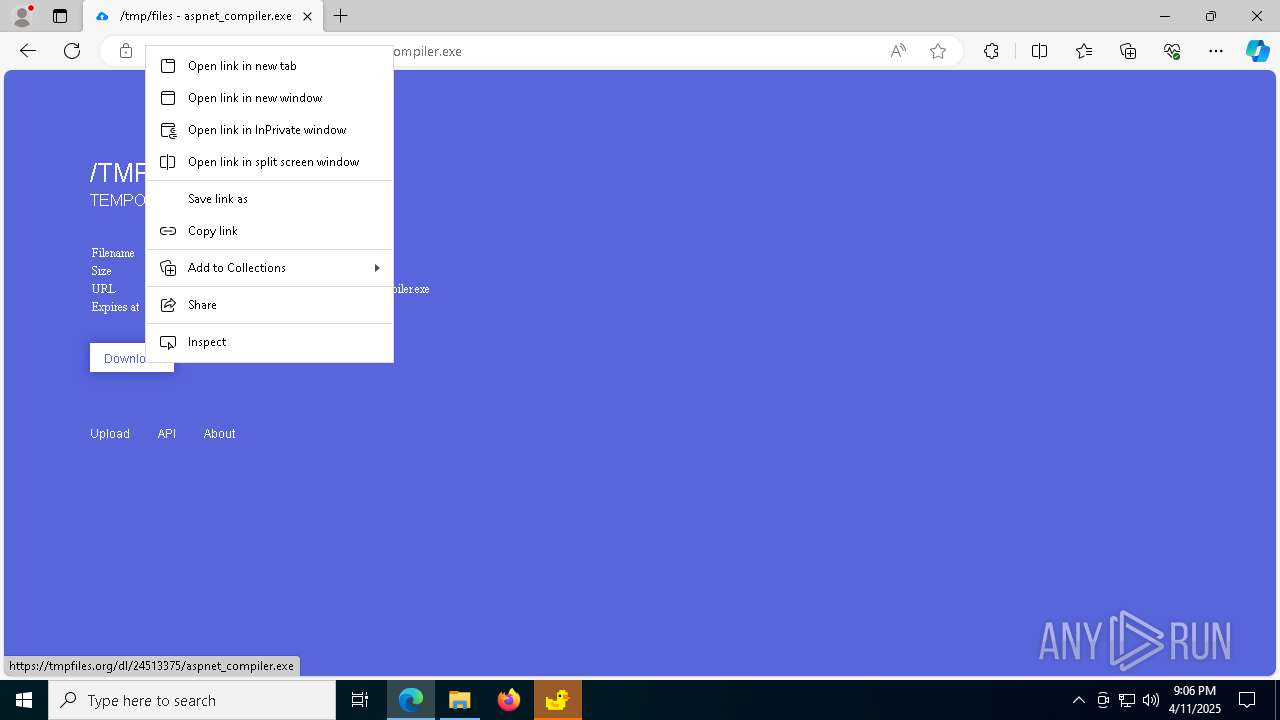Image resolution: width=1280 pixels, height=720 pixels.
Task: Select Inspect from context menu
Action: pyautogui.click(x=269, y=342)
